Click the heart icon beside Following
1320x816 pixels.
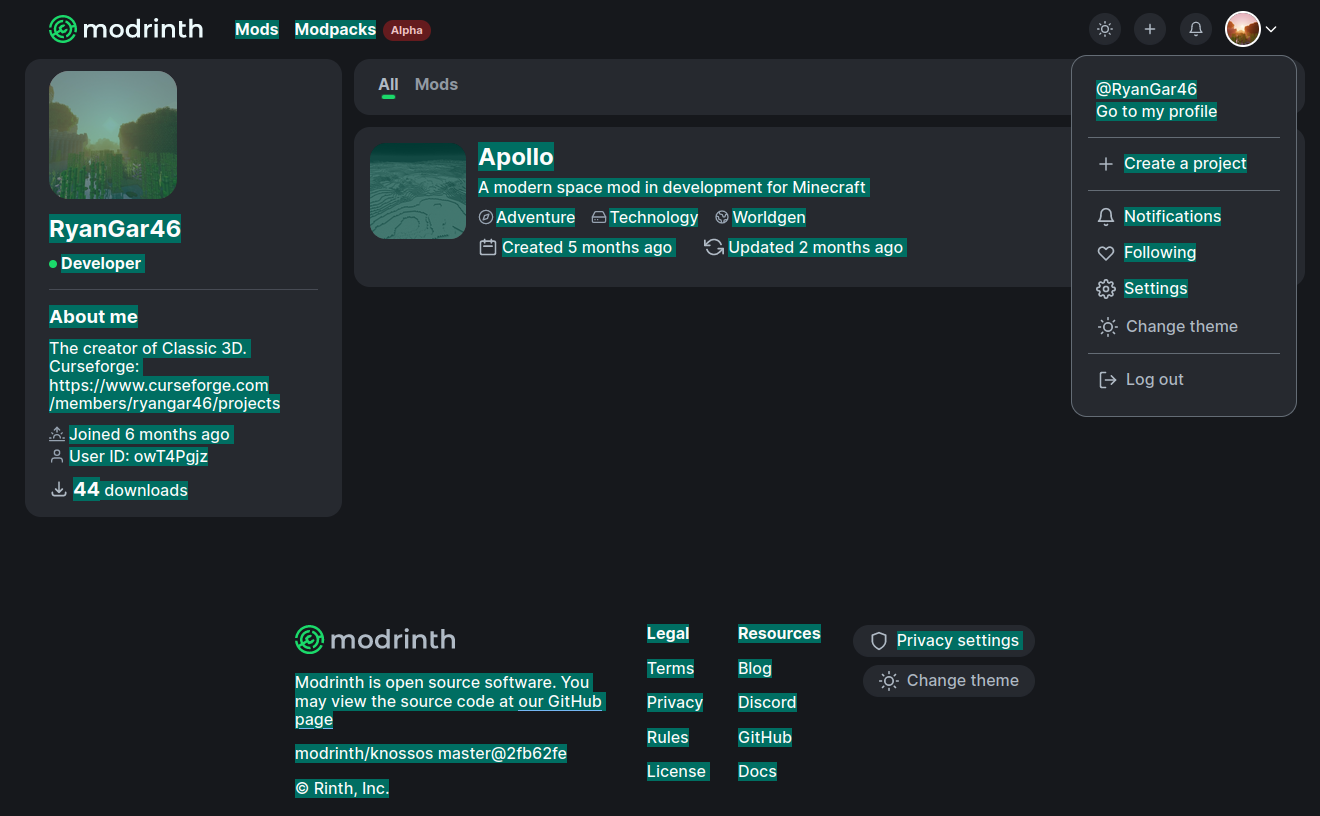click(x=1106, y=252)
